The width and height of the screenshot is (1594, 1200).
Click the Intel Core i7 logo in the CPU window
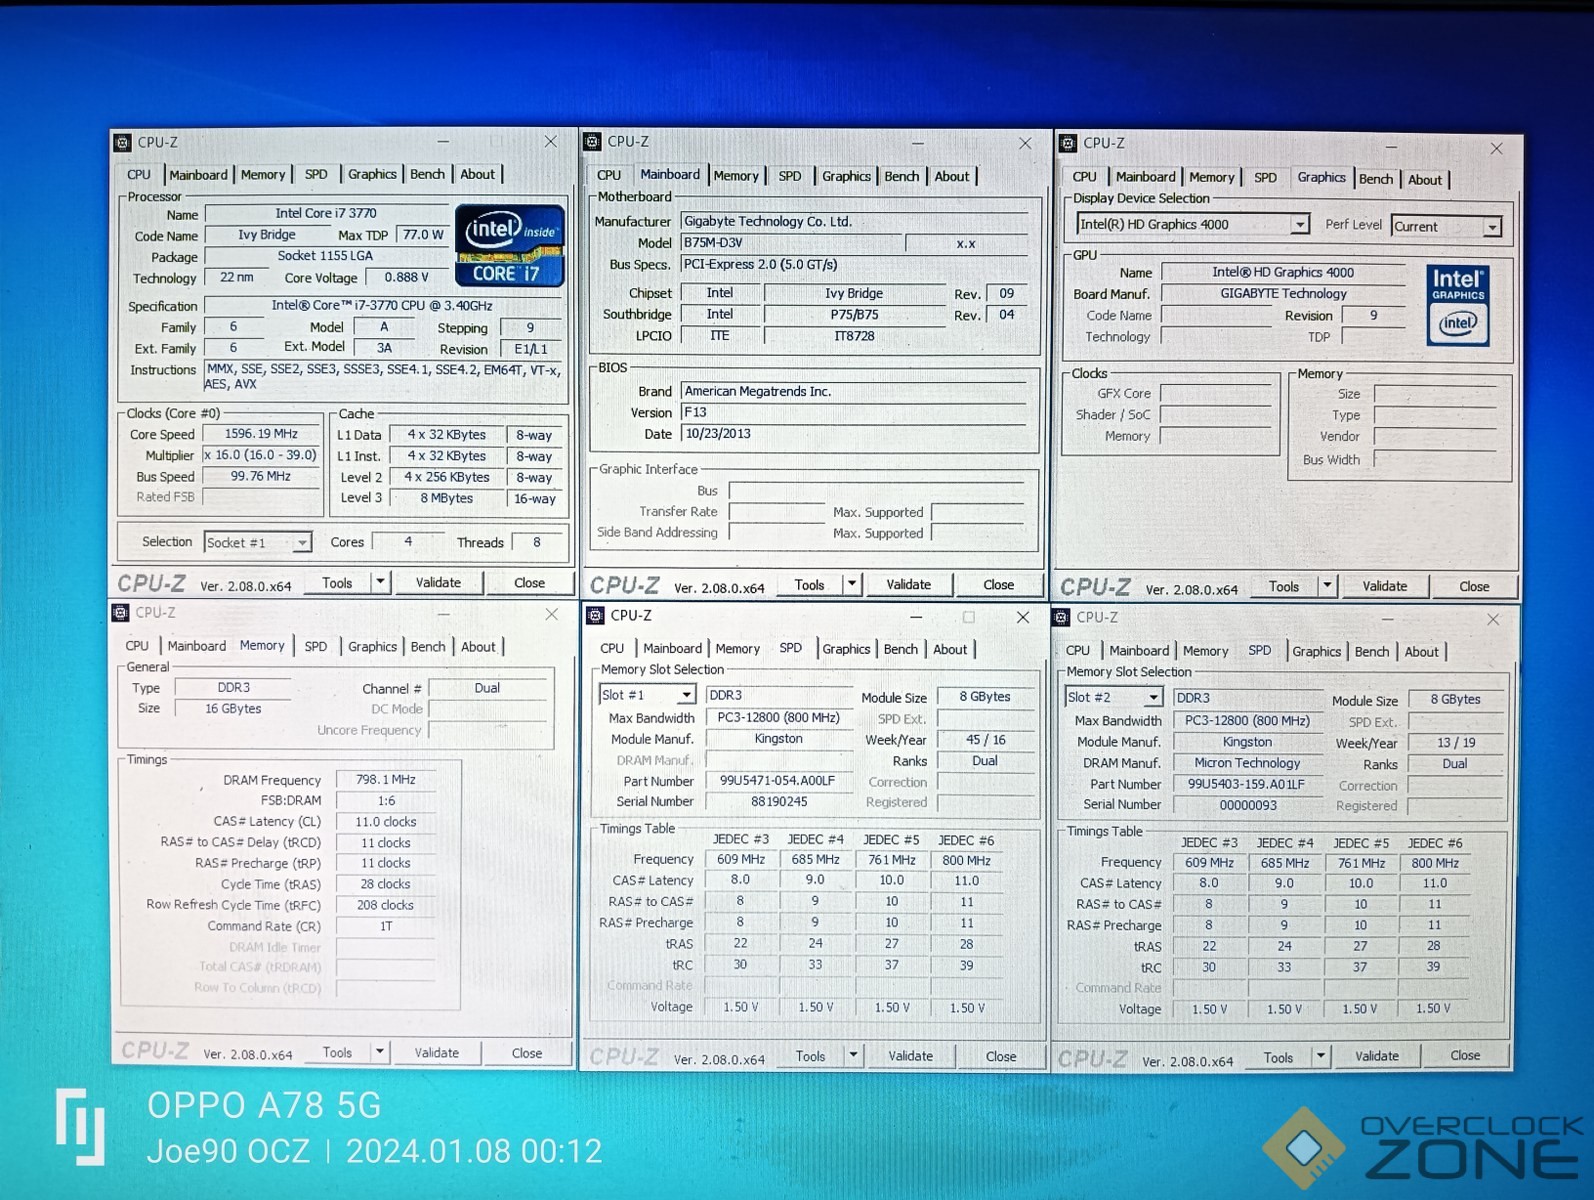tap(510, 245)
